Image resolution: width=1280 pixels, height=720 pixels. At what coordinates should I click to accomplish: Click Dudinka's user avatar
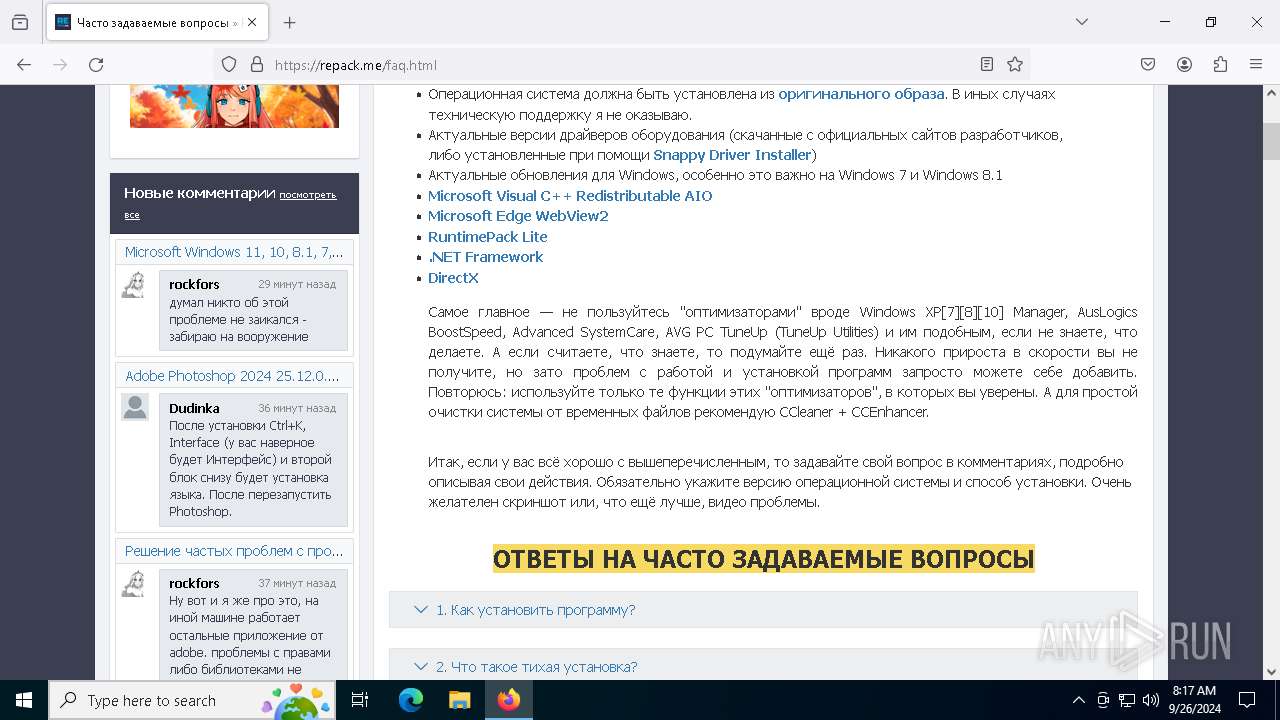coord(135,407)
